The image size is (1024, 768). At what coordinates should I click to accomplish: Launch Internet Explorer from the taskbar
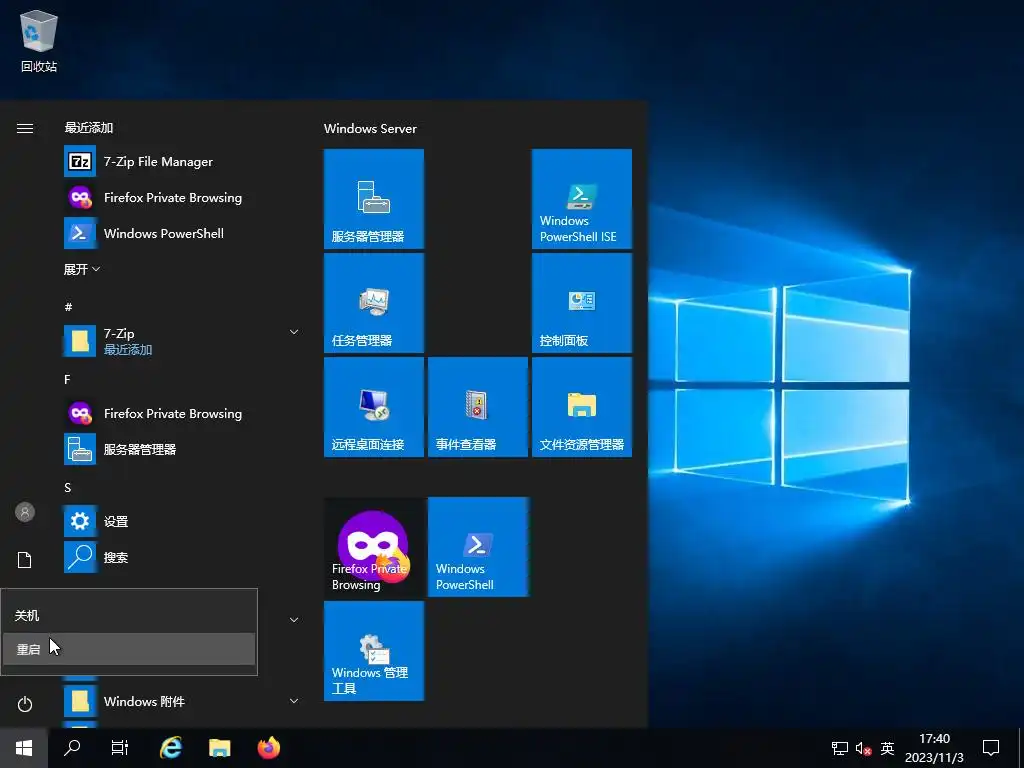click(x=170, y=748)
